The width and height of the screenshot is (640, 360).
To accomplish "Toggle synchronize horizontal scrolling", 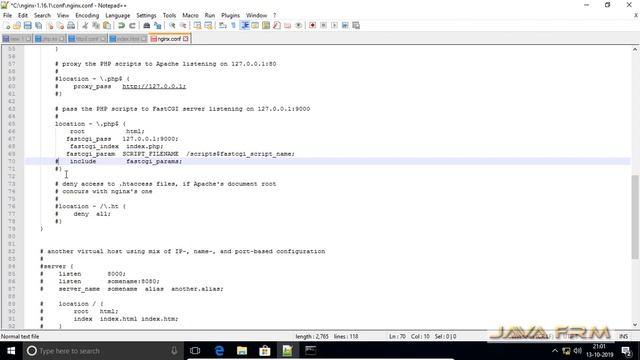I will (208, 25).
